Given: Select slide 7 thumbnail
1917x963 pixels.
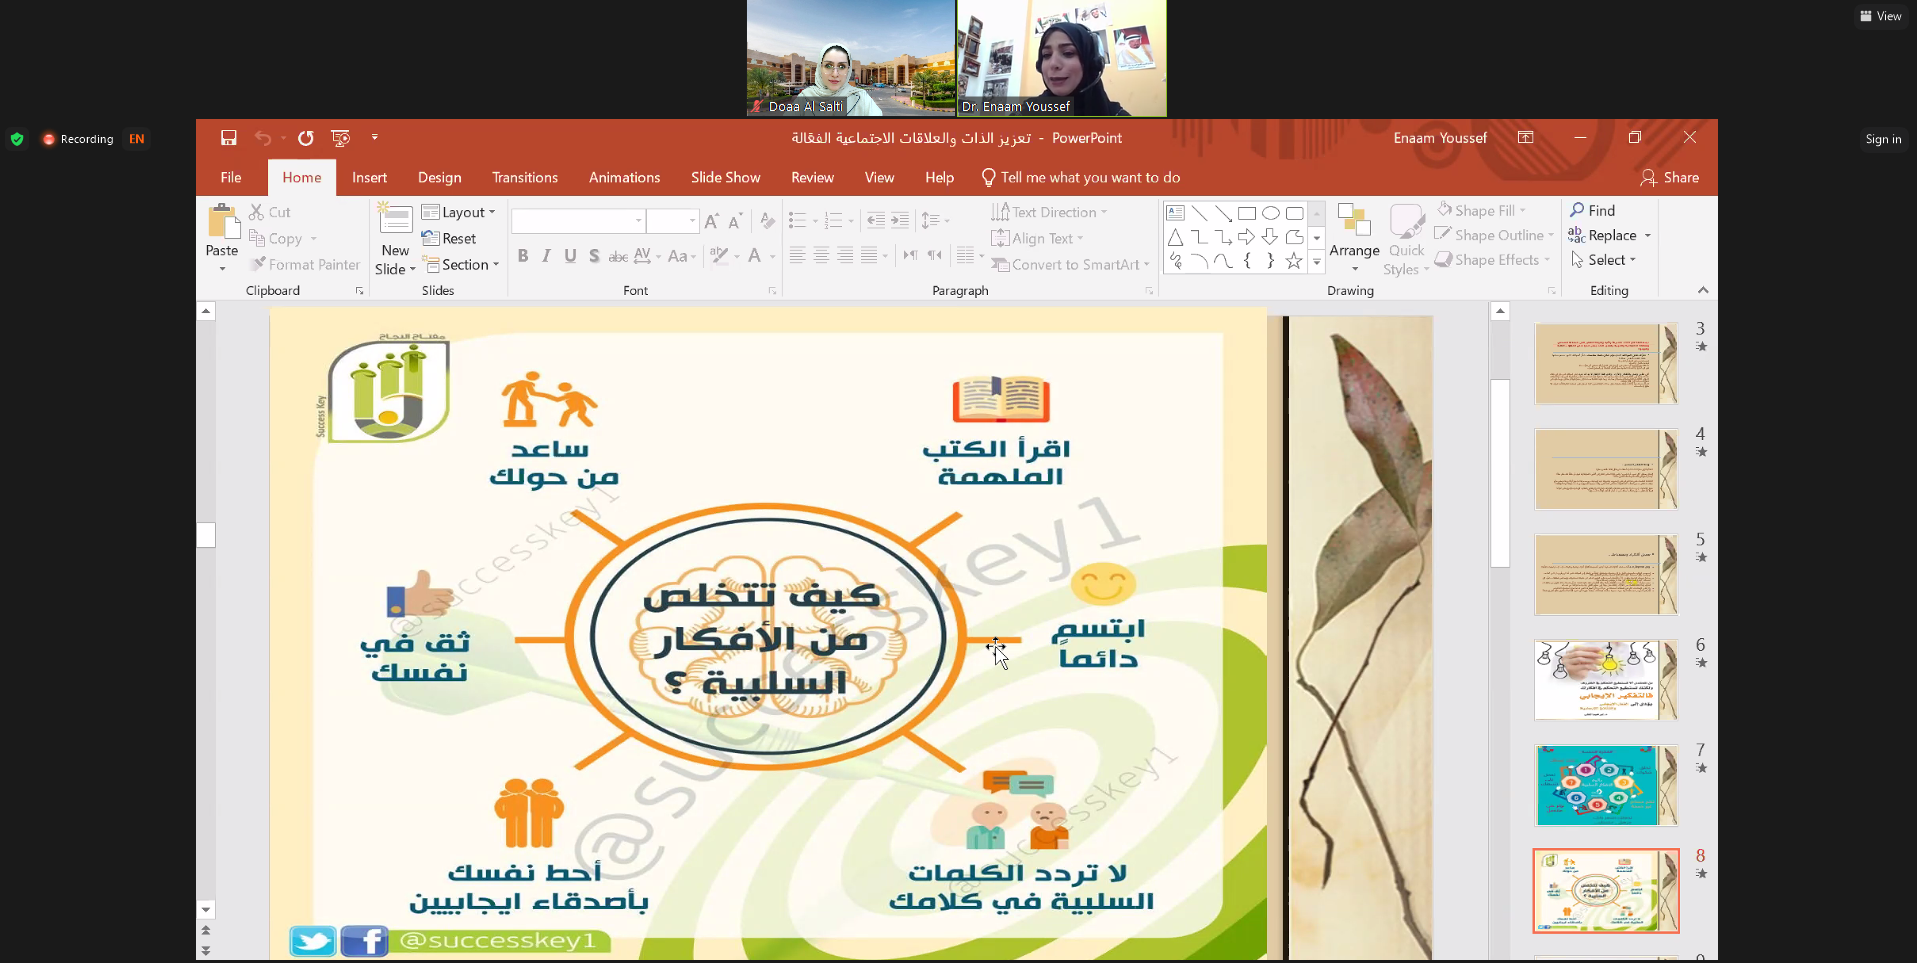Looking at the screenshot, I should (1604, 785).
